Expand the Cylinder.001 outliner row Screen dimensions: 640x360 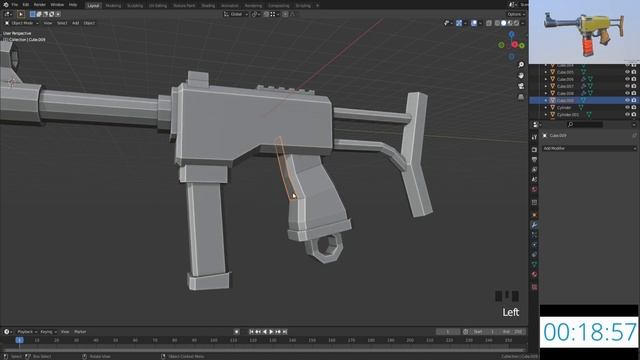click(546, 115)
